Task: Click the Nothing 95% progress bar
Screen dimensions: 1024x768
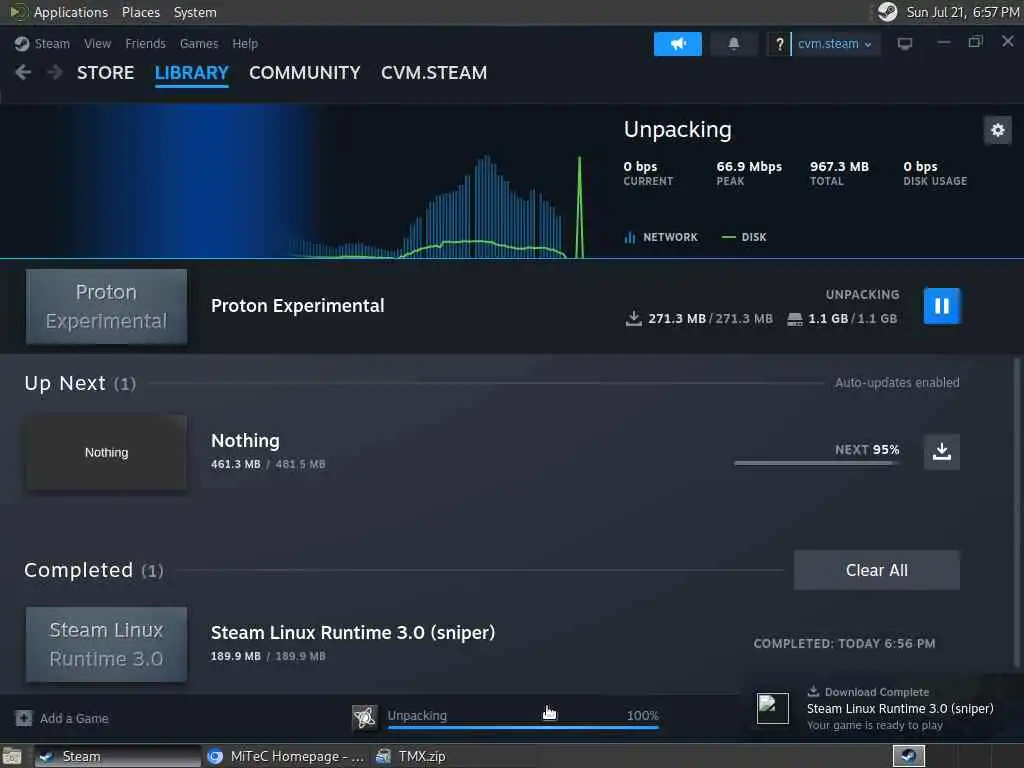Action: [x=816, y=463]
